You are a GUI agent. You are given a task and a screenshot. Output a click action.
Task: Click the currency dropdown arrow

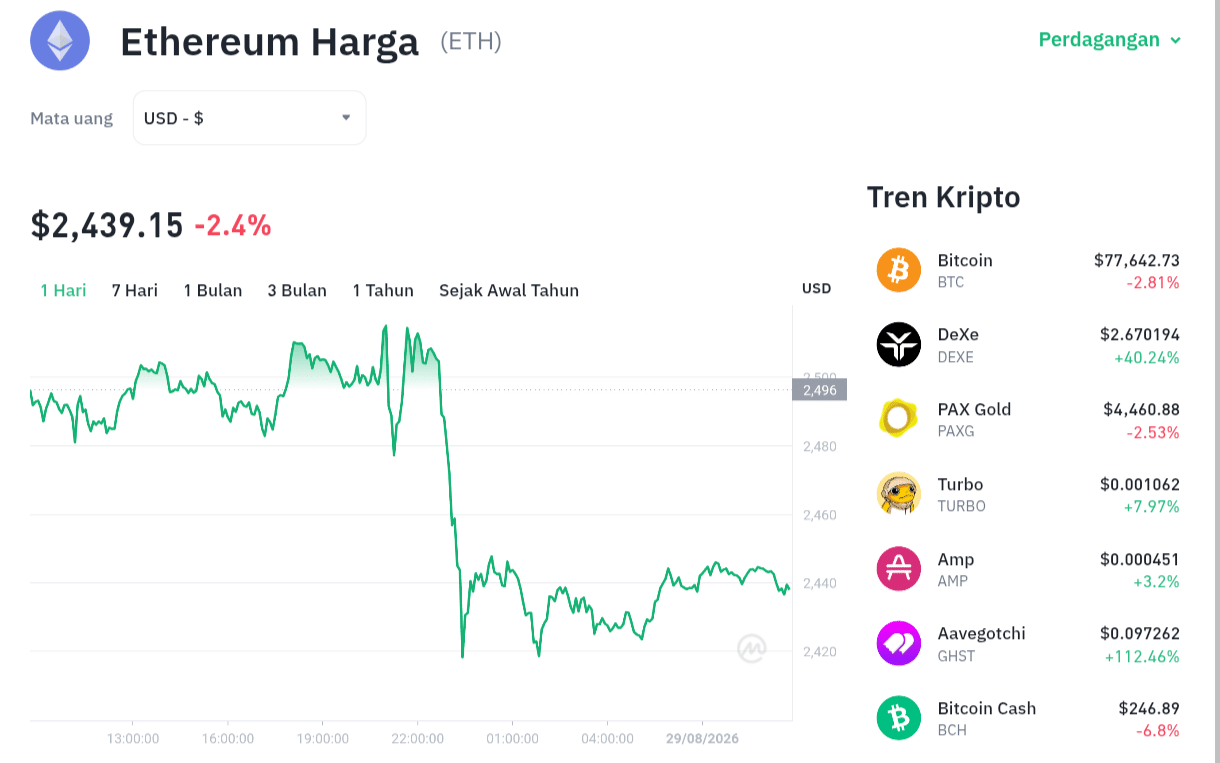[x=346, y=118]
